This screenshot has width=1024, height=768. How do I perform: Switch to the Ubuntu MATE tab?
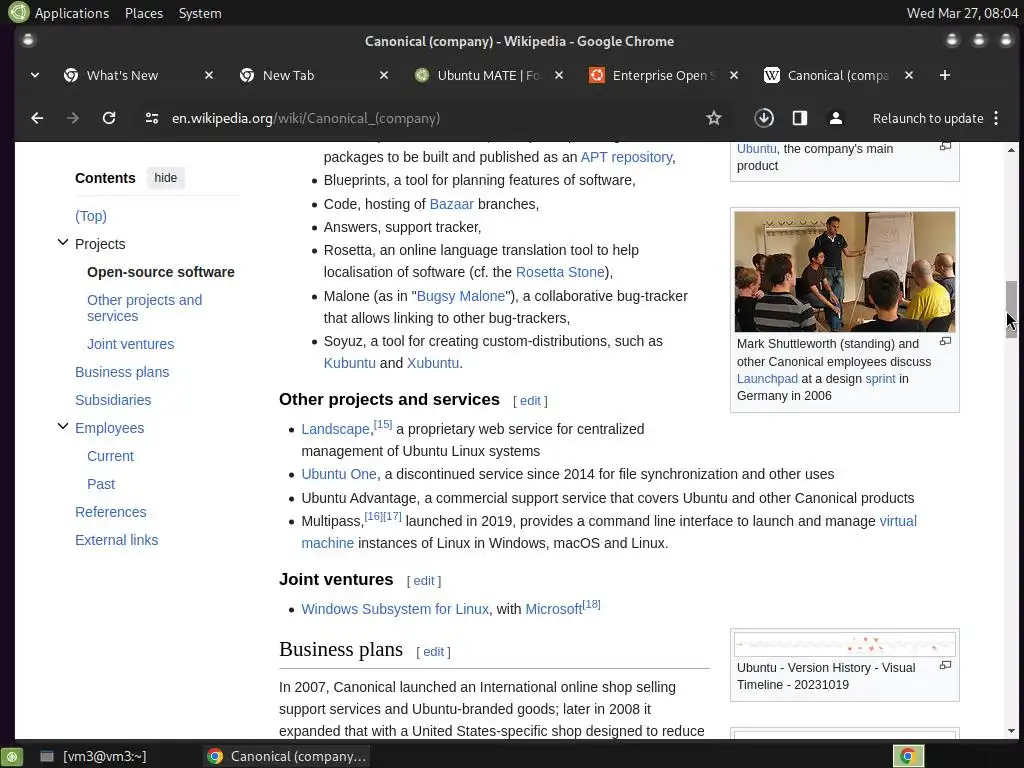[488, 75]
